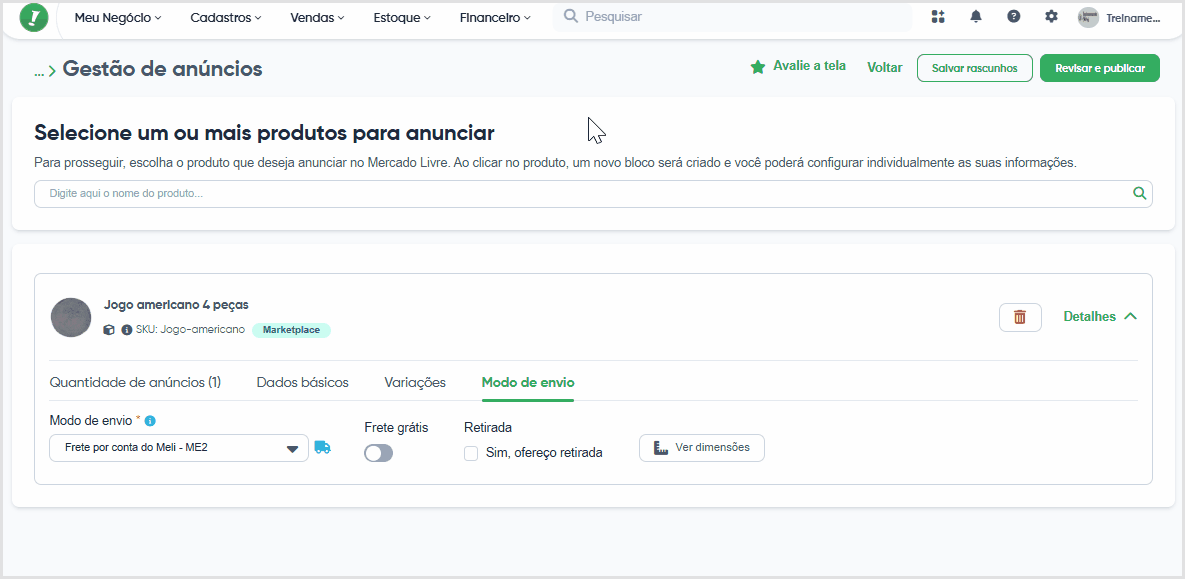This screenshot has width=1185, height=579.
Task: Click Revisar e publicar button
Action: tap(1100, 68)
